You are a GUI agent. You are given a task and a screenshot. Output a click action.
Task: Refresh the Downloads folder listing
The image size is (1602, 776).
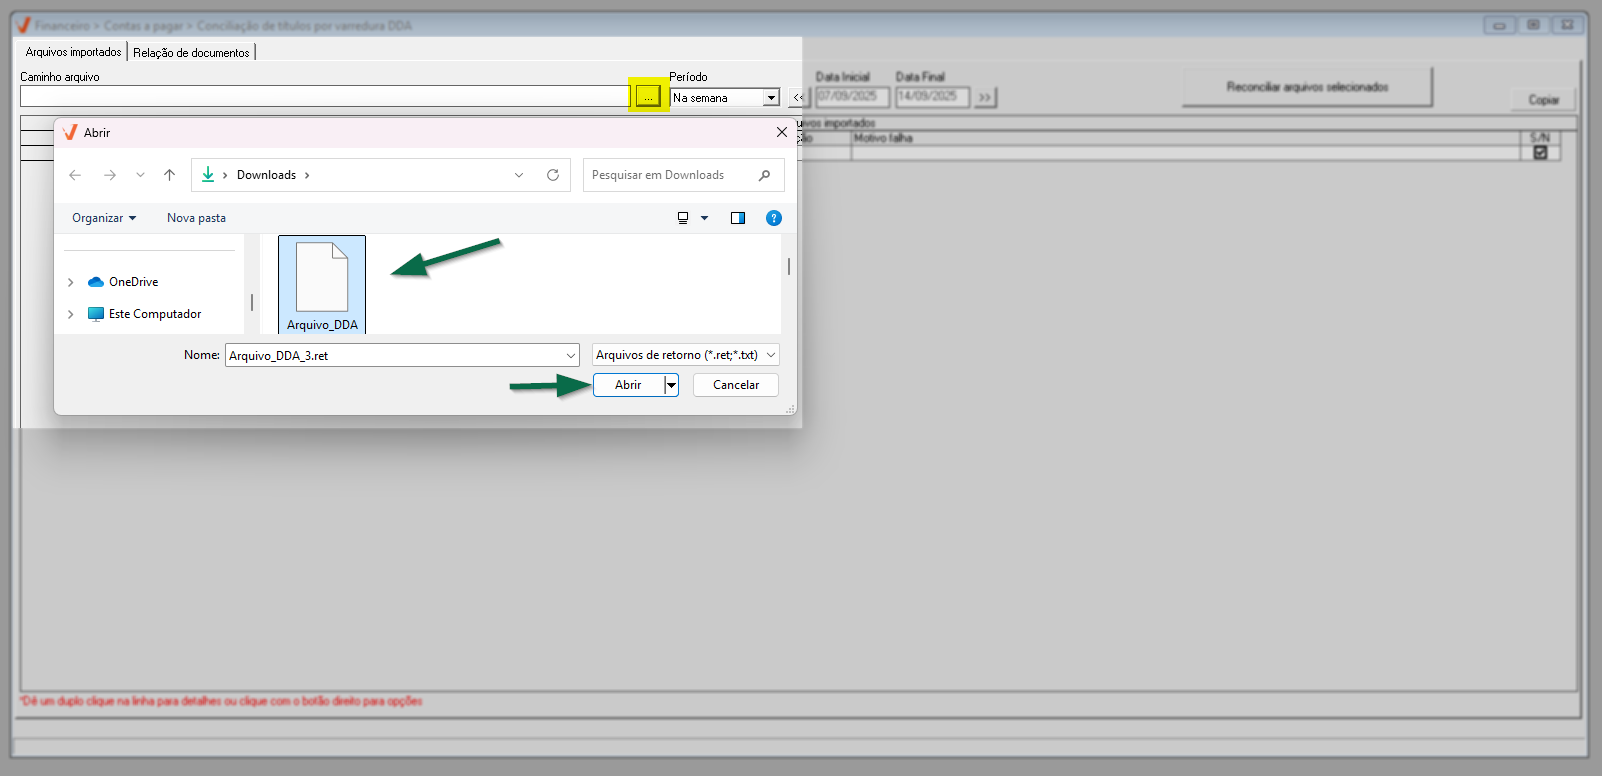coord(553,175)
